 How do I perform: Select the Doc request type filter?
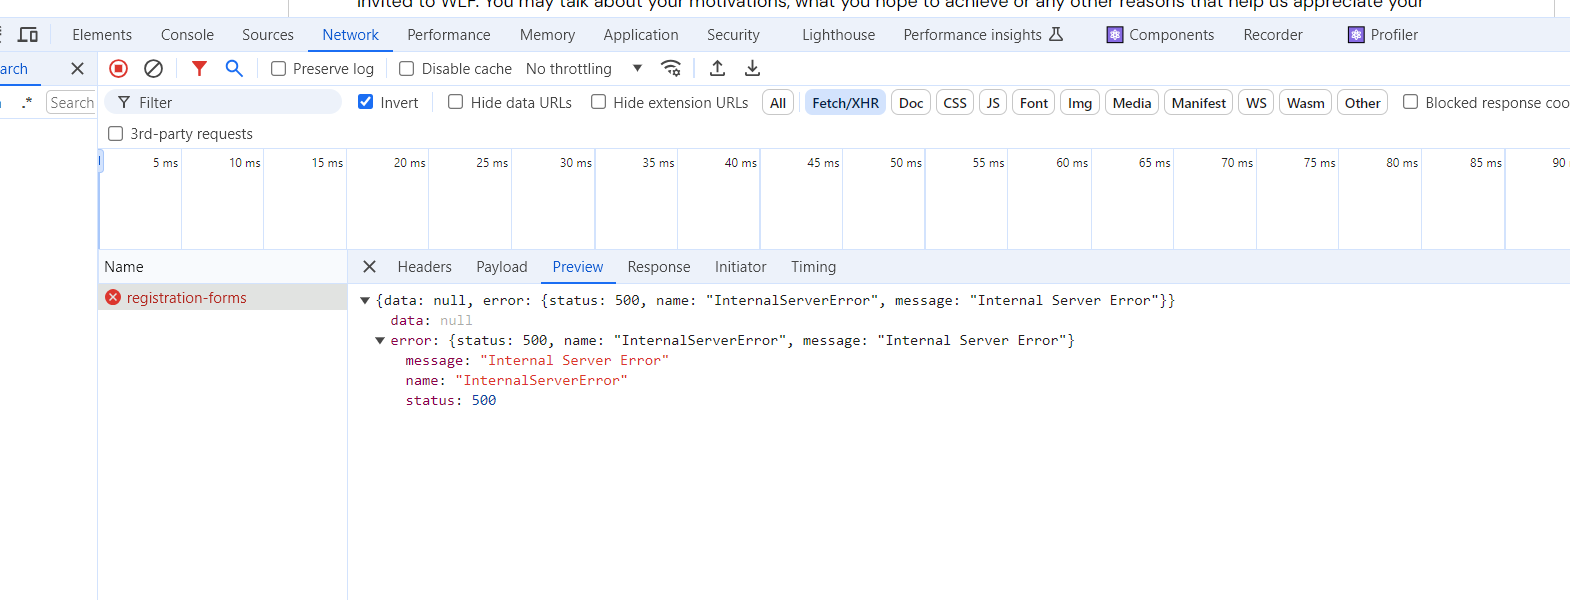pyautogui.click(x=910, y=103)
